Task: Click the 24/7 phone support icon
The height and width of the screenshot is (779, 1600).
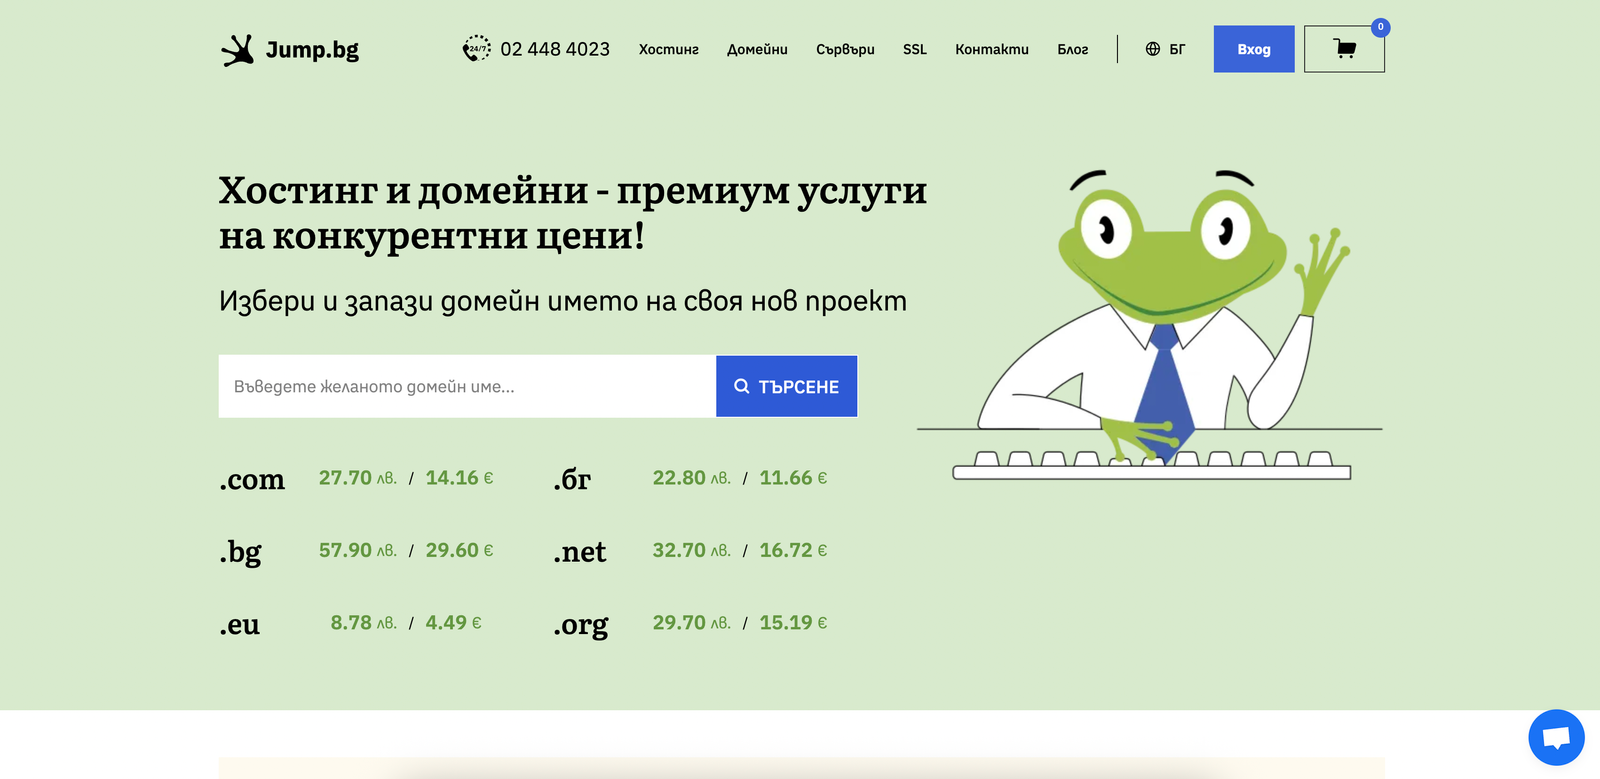Action: click(x=476, y=48)
